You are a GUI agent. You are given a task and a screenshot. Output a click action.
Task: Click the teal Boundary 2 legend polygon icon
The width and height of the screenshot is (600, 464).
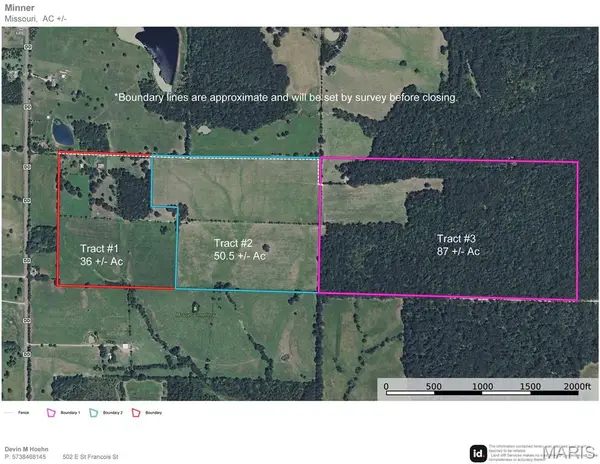click(94, 413)
